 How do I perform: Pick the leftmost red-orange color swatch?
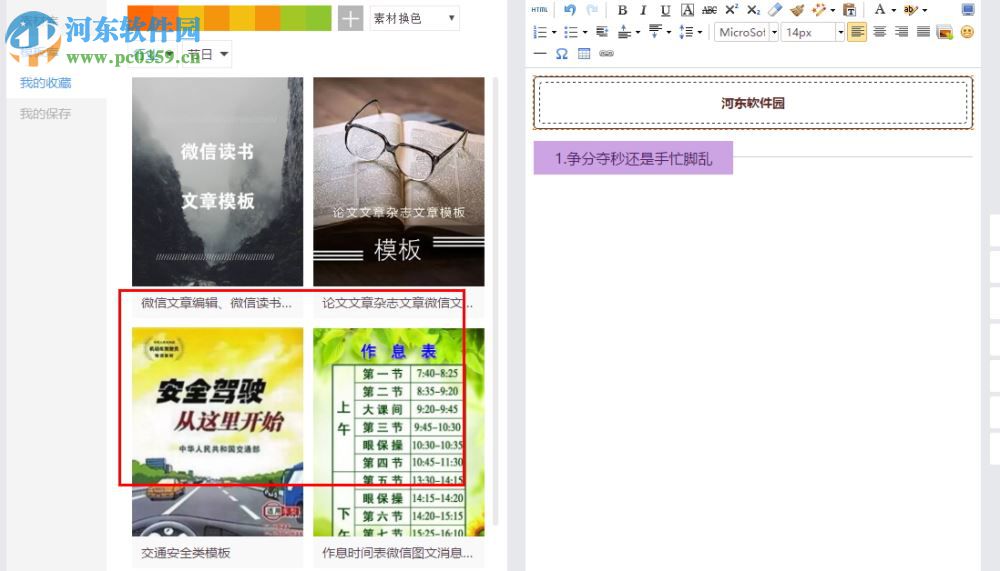click(140, 18)
